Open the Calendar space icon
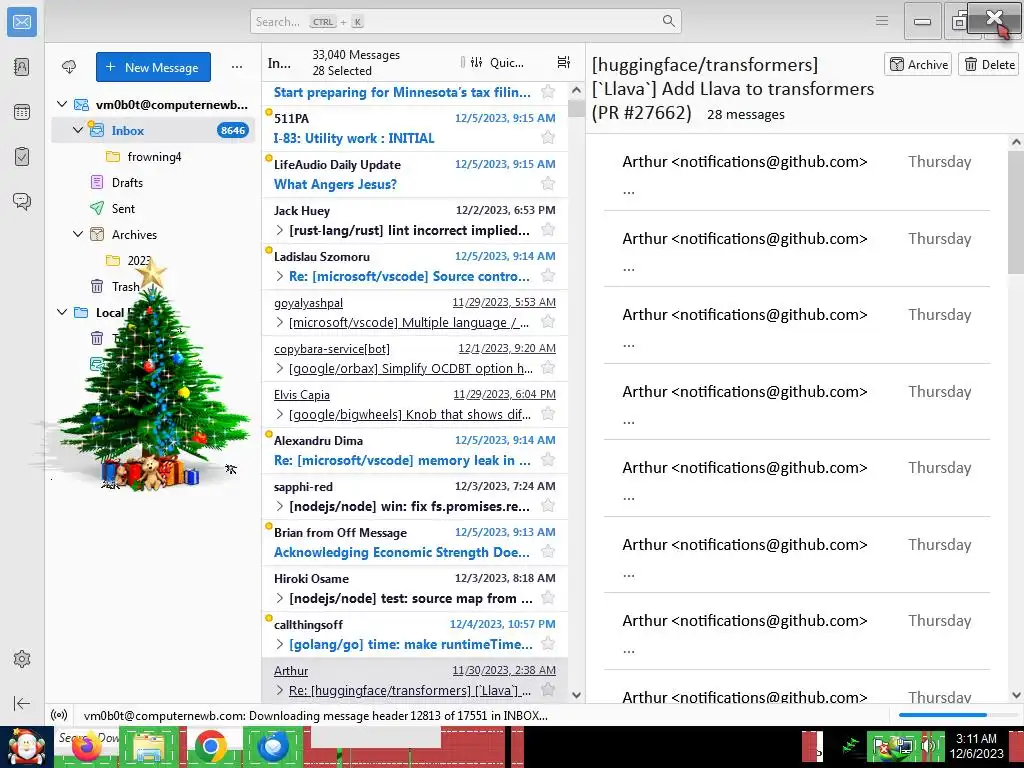 22,112
